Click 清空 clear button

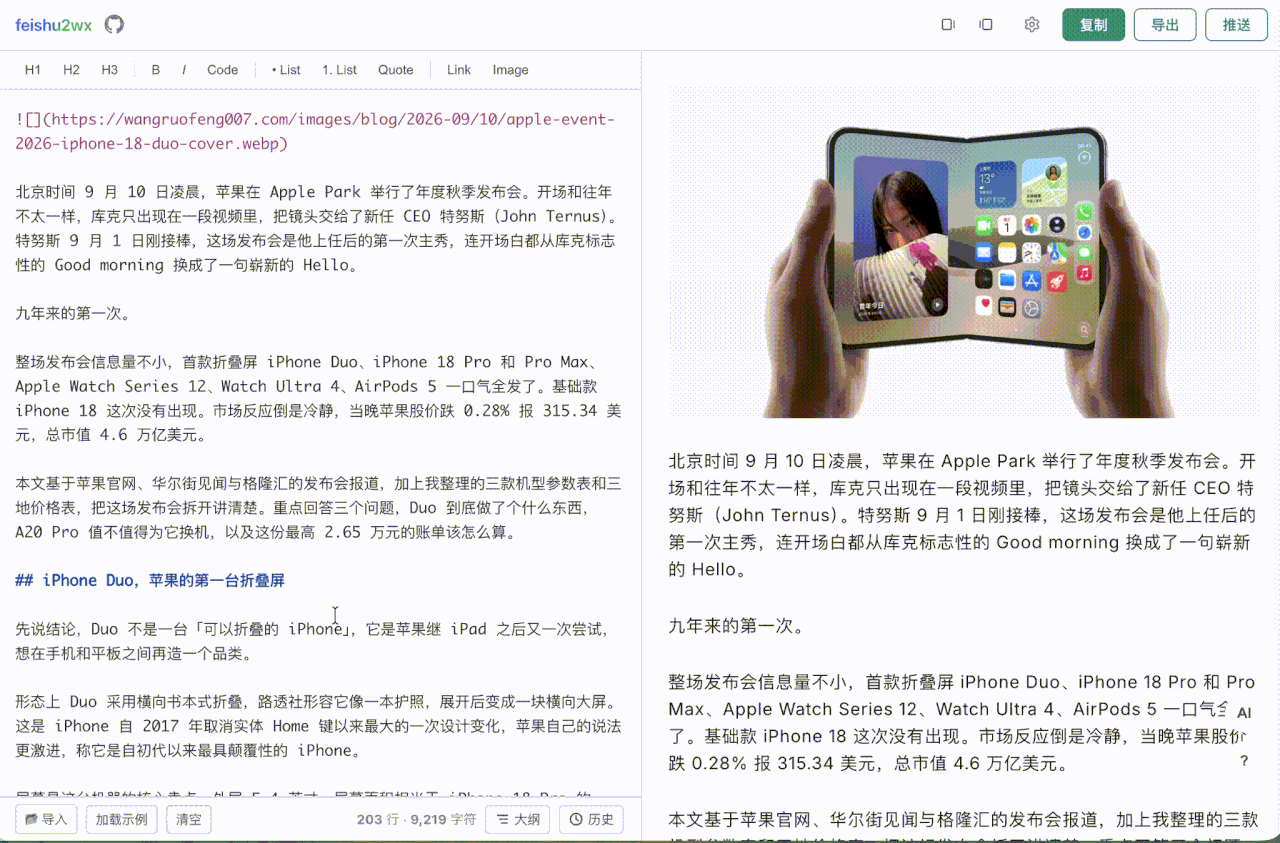click(x=188, y=820)
